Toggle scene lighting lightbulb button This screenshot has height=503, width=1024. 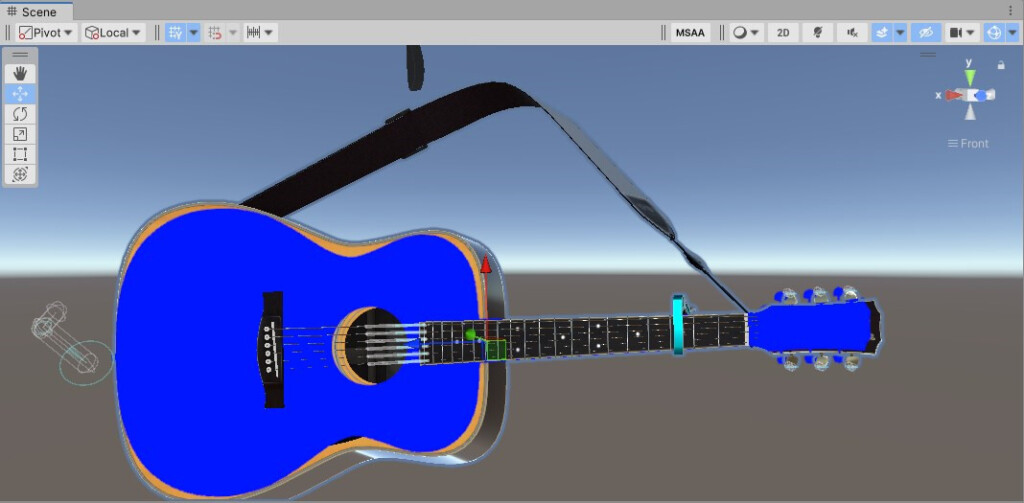click(x=817, y=33)
